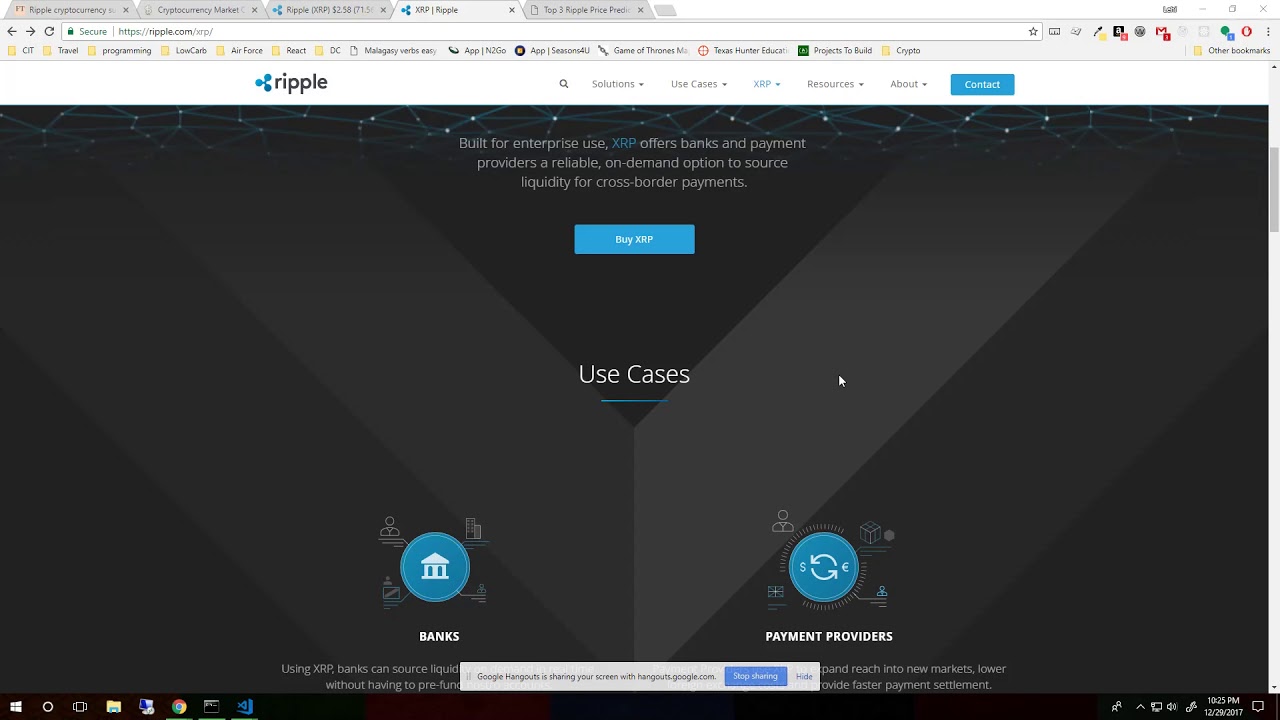1280x720 pixels.
Task: Expand the Solutions dropdown menu
Action: (617, 84)
